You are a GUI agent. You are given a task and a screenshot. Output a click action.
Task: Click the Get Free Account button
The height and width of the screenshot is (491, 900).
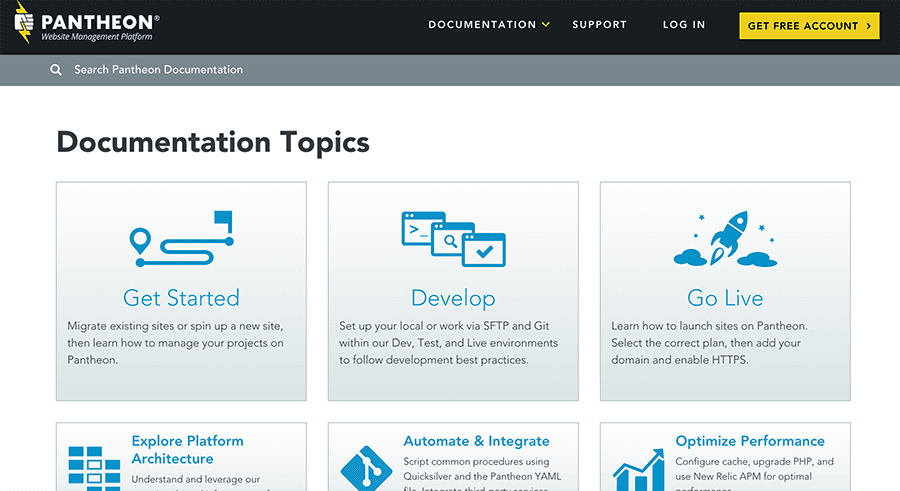click(809, 26)
